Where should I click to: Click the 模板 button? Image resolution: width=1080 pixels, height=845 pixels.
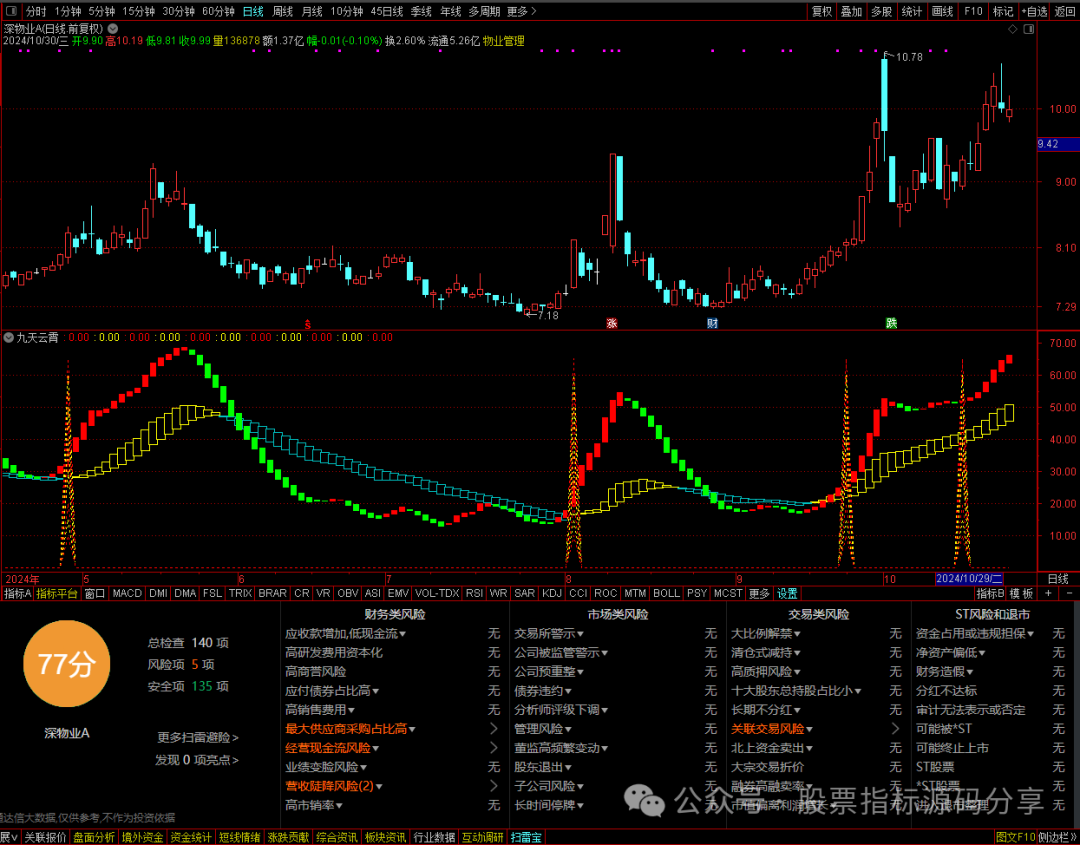pos(1021,594)
